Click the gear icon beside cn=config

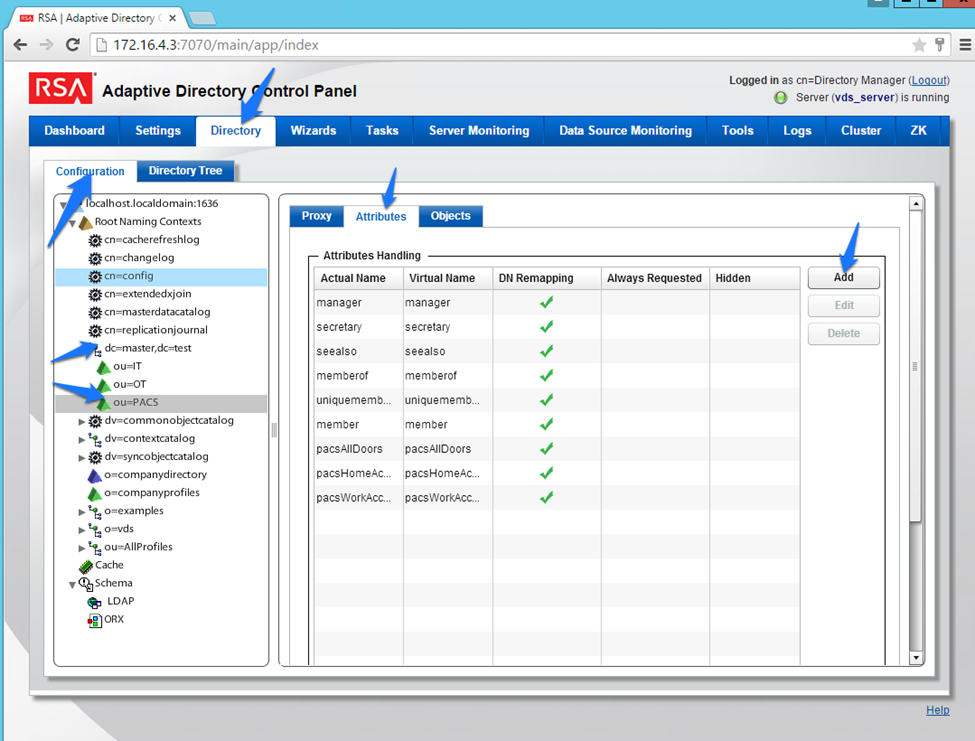point(95,276)
